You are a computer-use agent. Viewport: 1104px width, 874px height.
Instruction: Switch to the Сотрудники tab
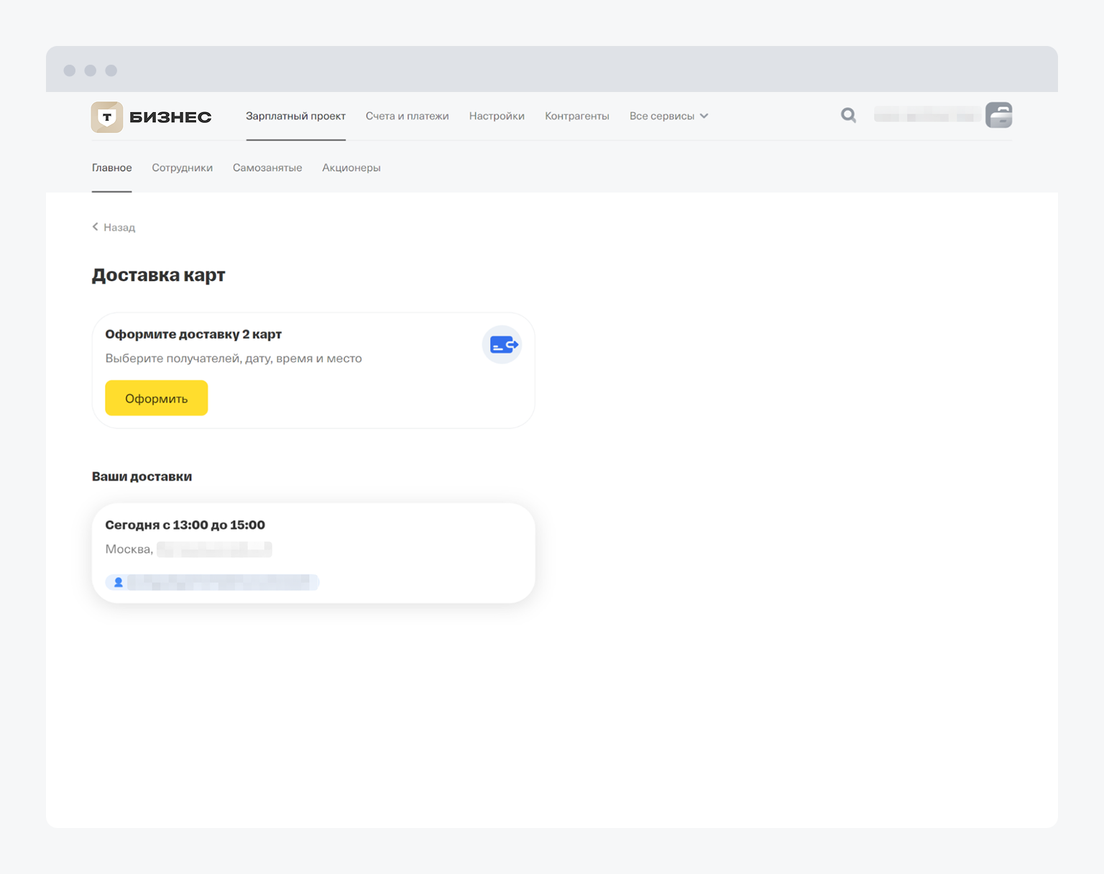tap(182, 168)
